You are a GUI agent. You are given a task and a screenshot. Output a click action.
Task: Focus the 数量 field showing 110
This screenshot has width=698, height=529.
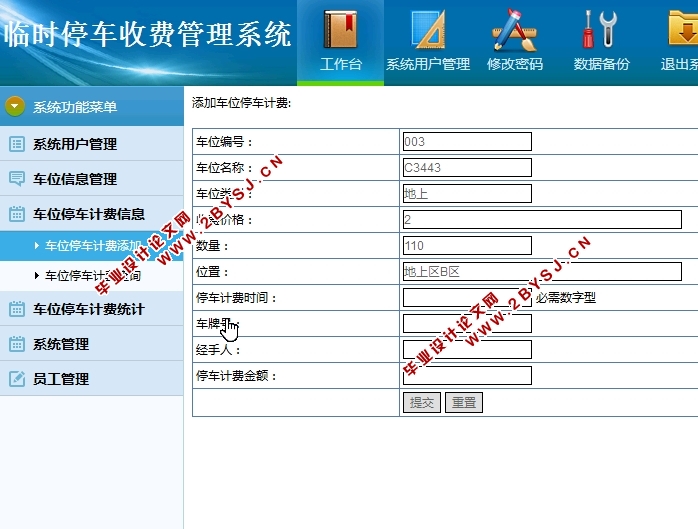467,245
